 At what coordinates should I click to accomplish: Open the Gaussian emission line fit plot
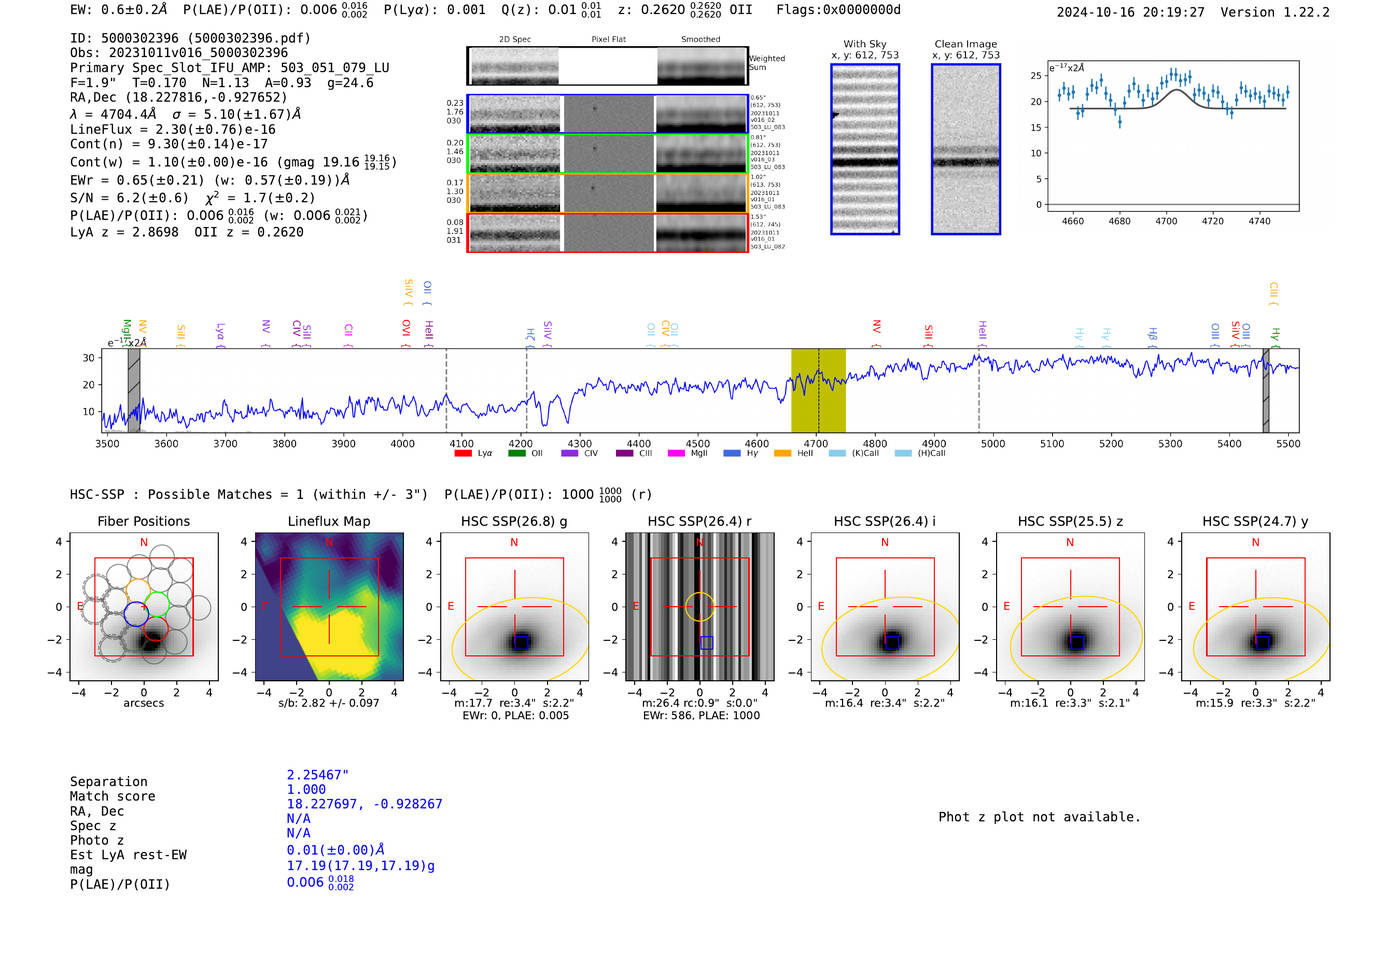1173,135
